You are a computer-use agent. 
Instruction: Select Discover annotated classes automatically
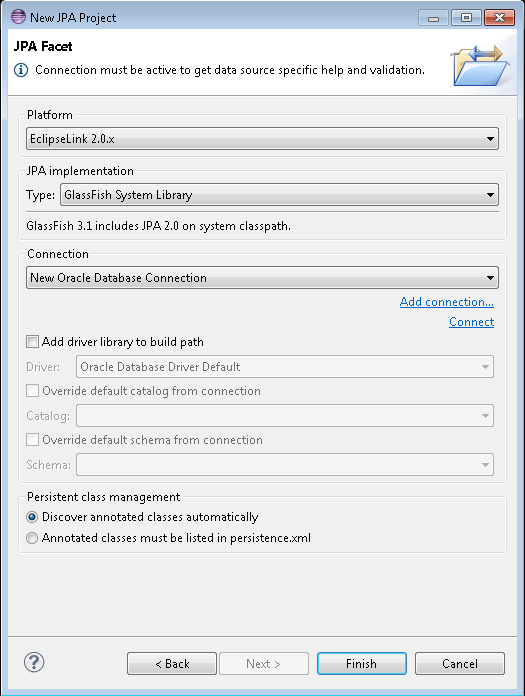[x=32, y=517]
